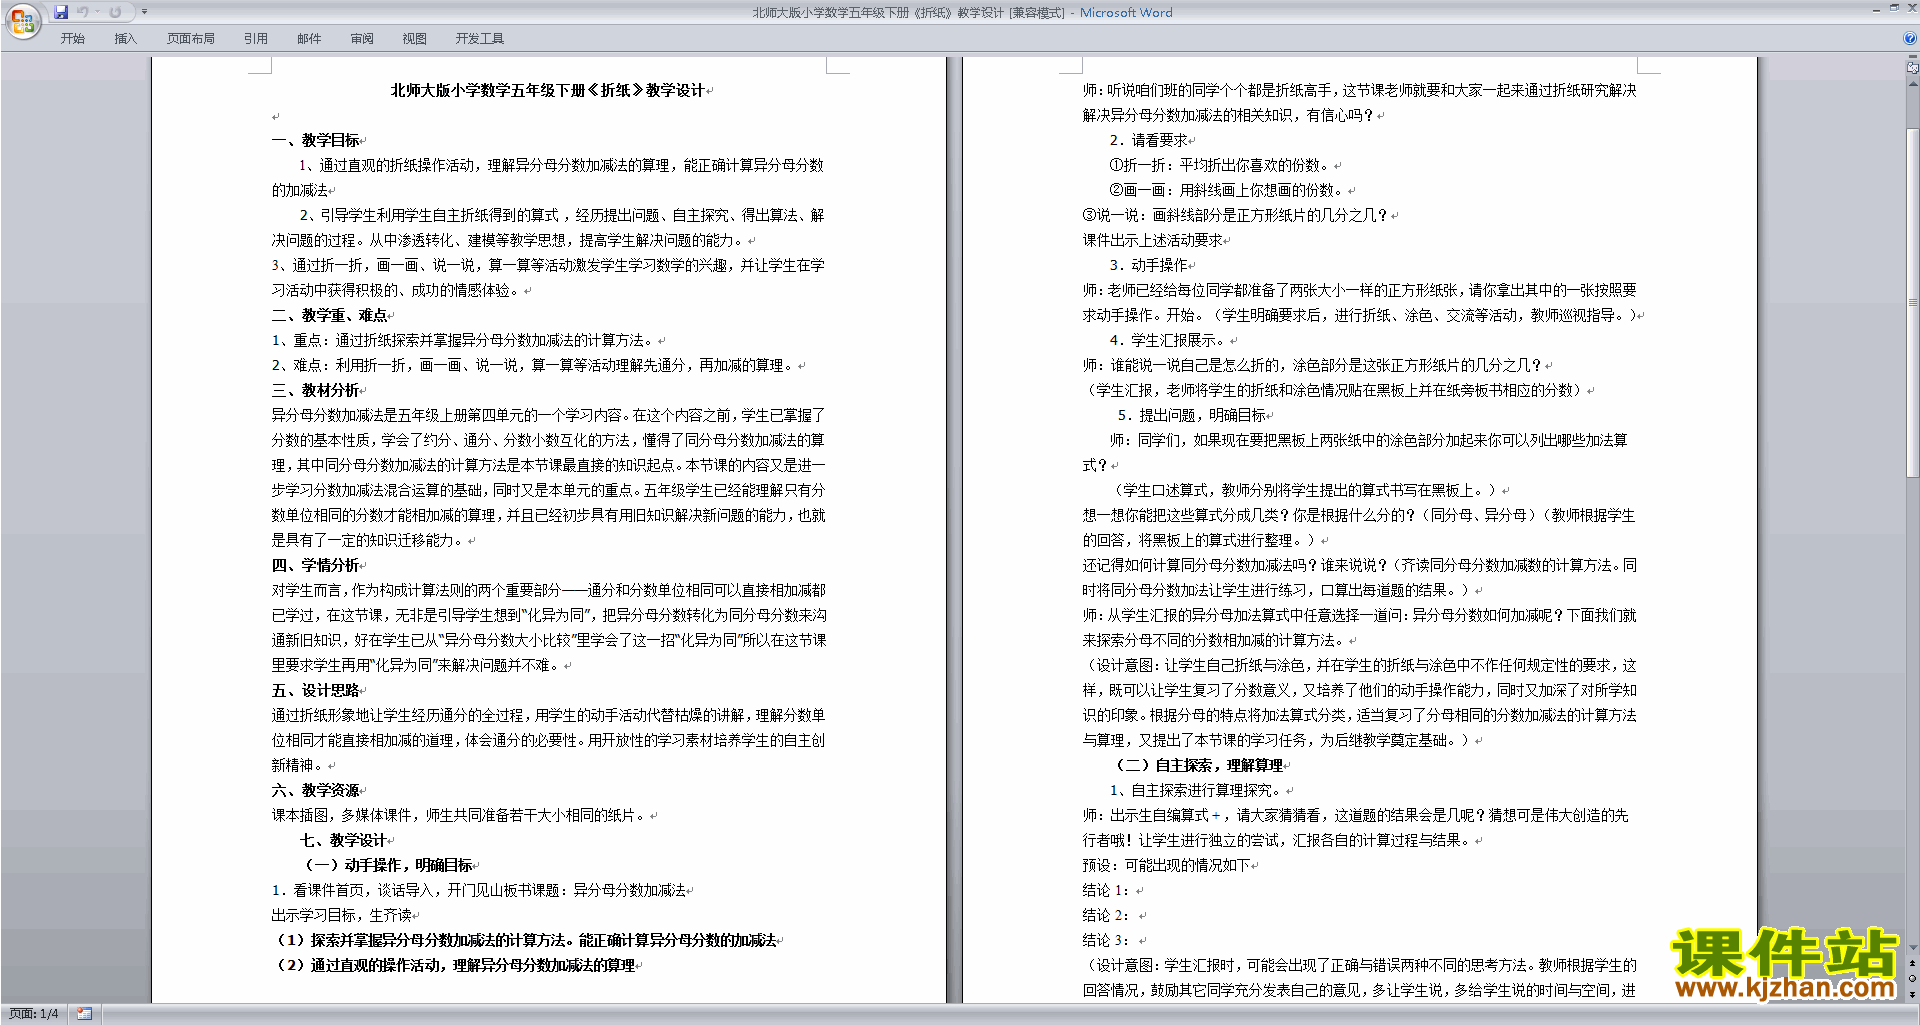1920x1025 pixels.
Task: Click the bold line （1）探索并掌握异分母分数加减法的计算方法
Action: pos(526,940)
